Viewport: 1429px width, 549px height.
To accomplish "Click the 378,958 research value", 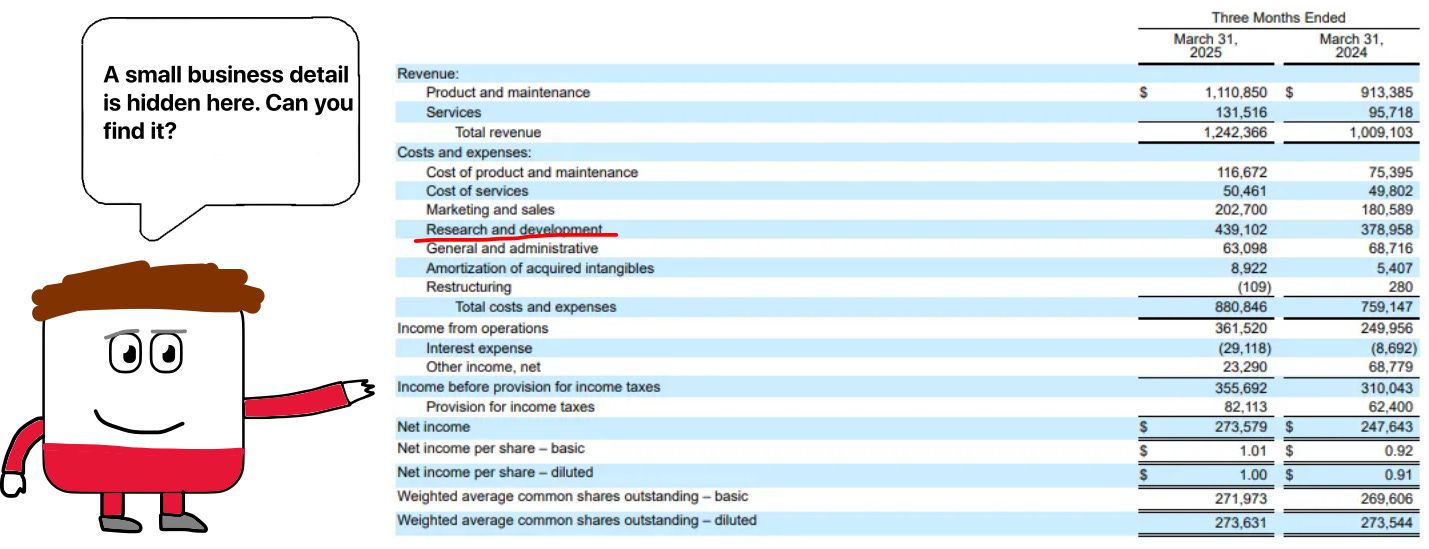I will click(1386, 229).
